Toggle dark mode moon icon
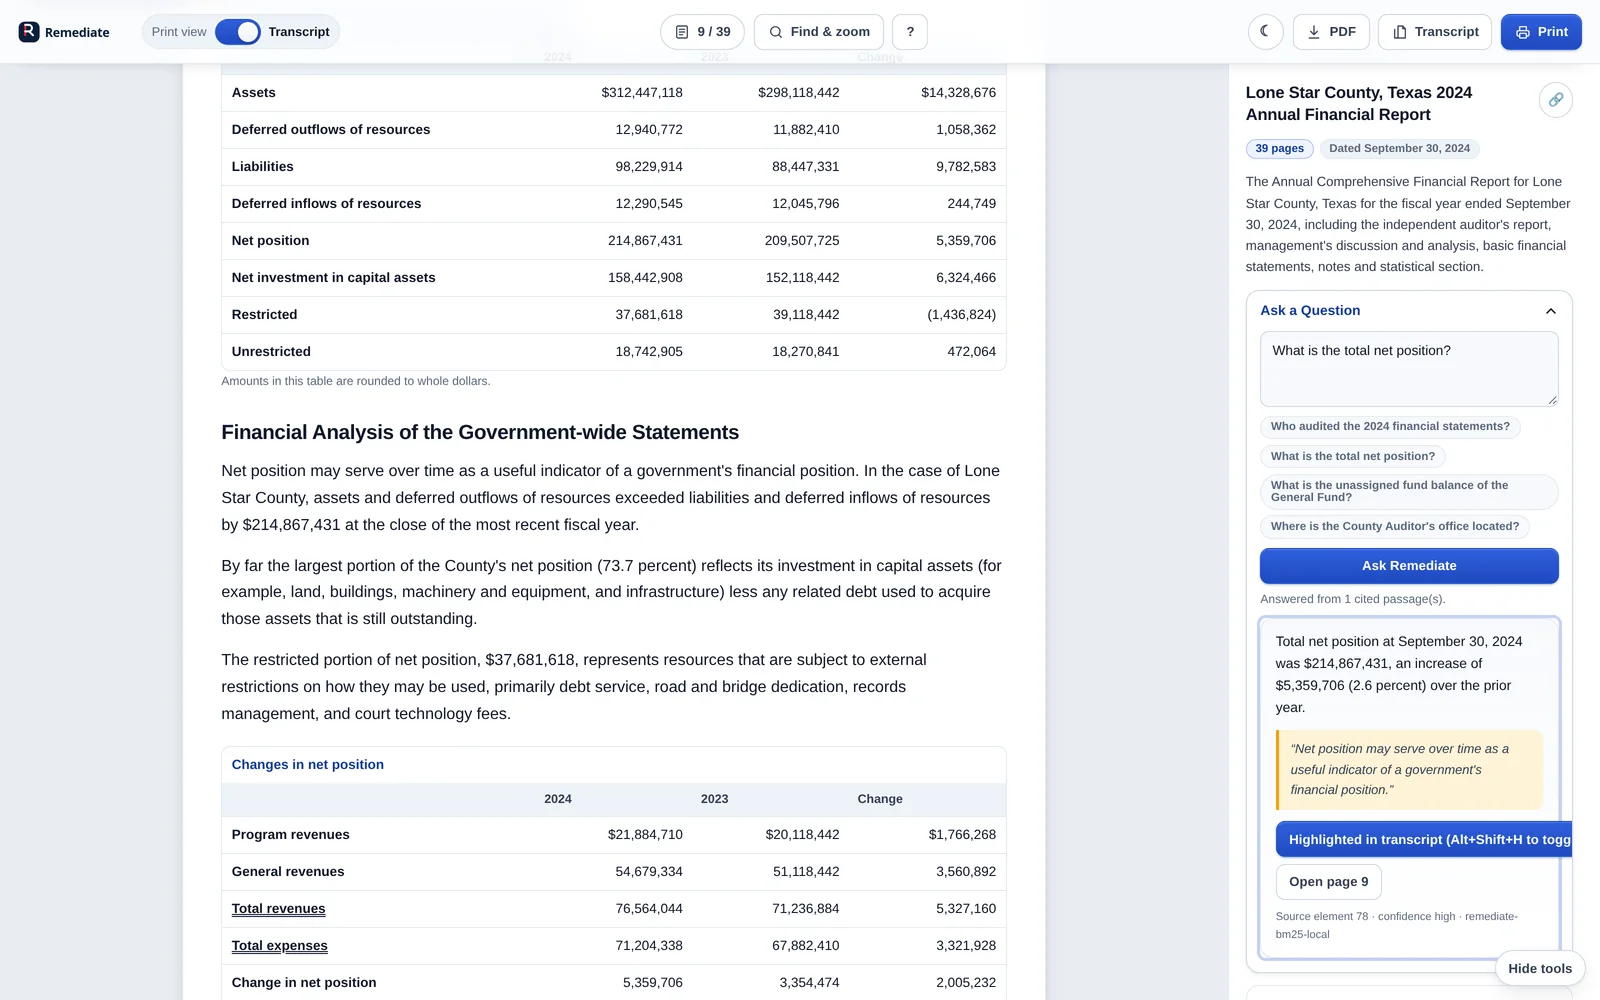Image resolution: width=1600 pixels, height=1000 pixels. (x=1265, y=32)
